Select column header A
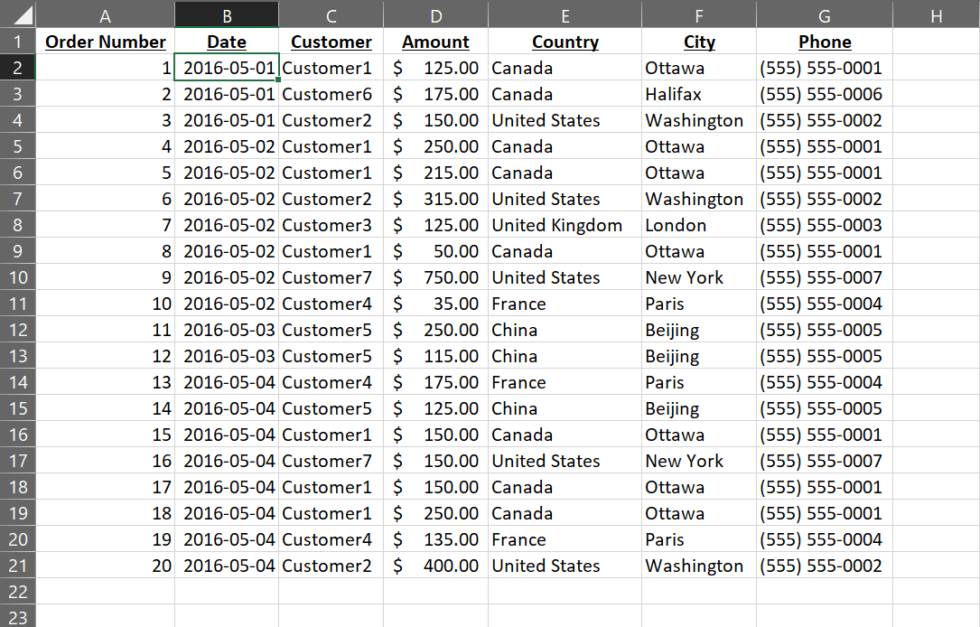Image resolution: width=980 pixels, height=627 pixels. pos(105,14)
